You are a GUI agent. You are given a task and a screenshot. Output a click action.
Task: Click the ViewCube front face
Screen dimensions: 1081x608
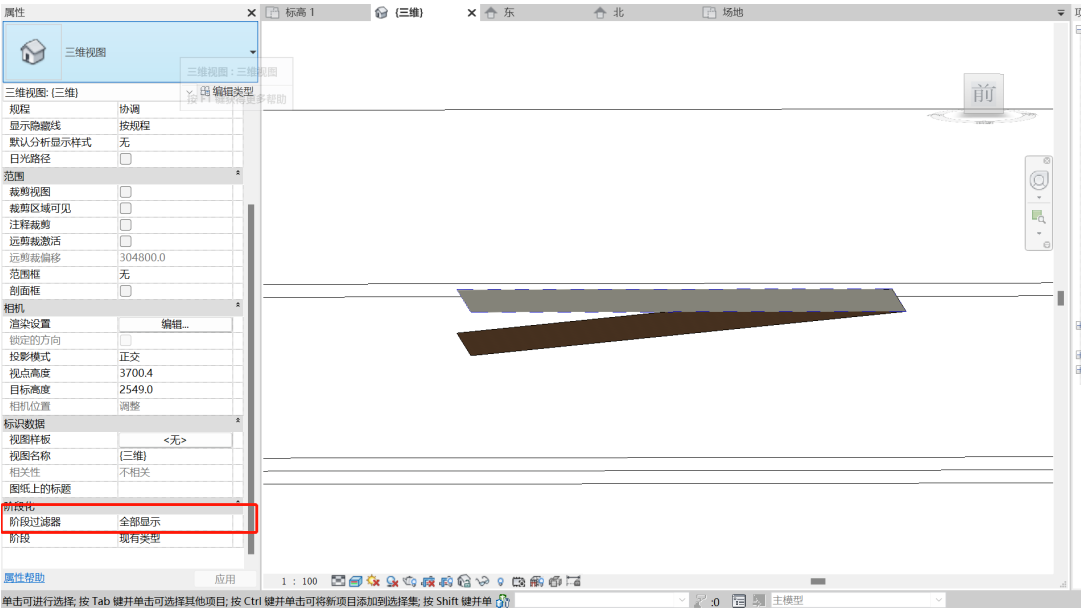pyautogui.click(x=983, y=93)
